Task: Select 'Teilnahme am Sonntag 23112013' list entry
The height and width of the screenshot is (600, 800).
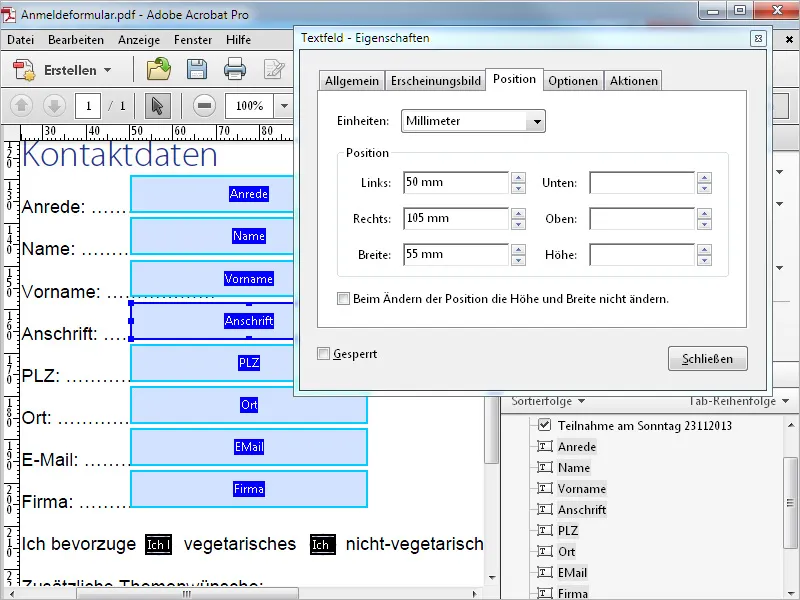Action: pyautogui.click(x=644, y=426)
